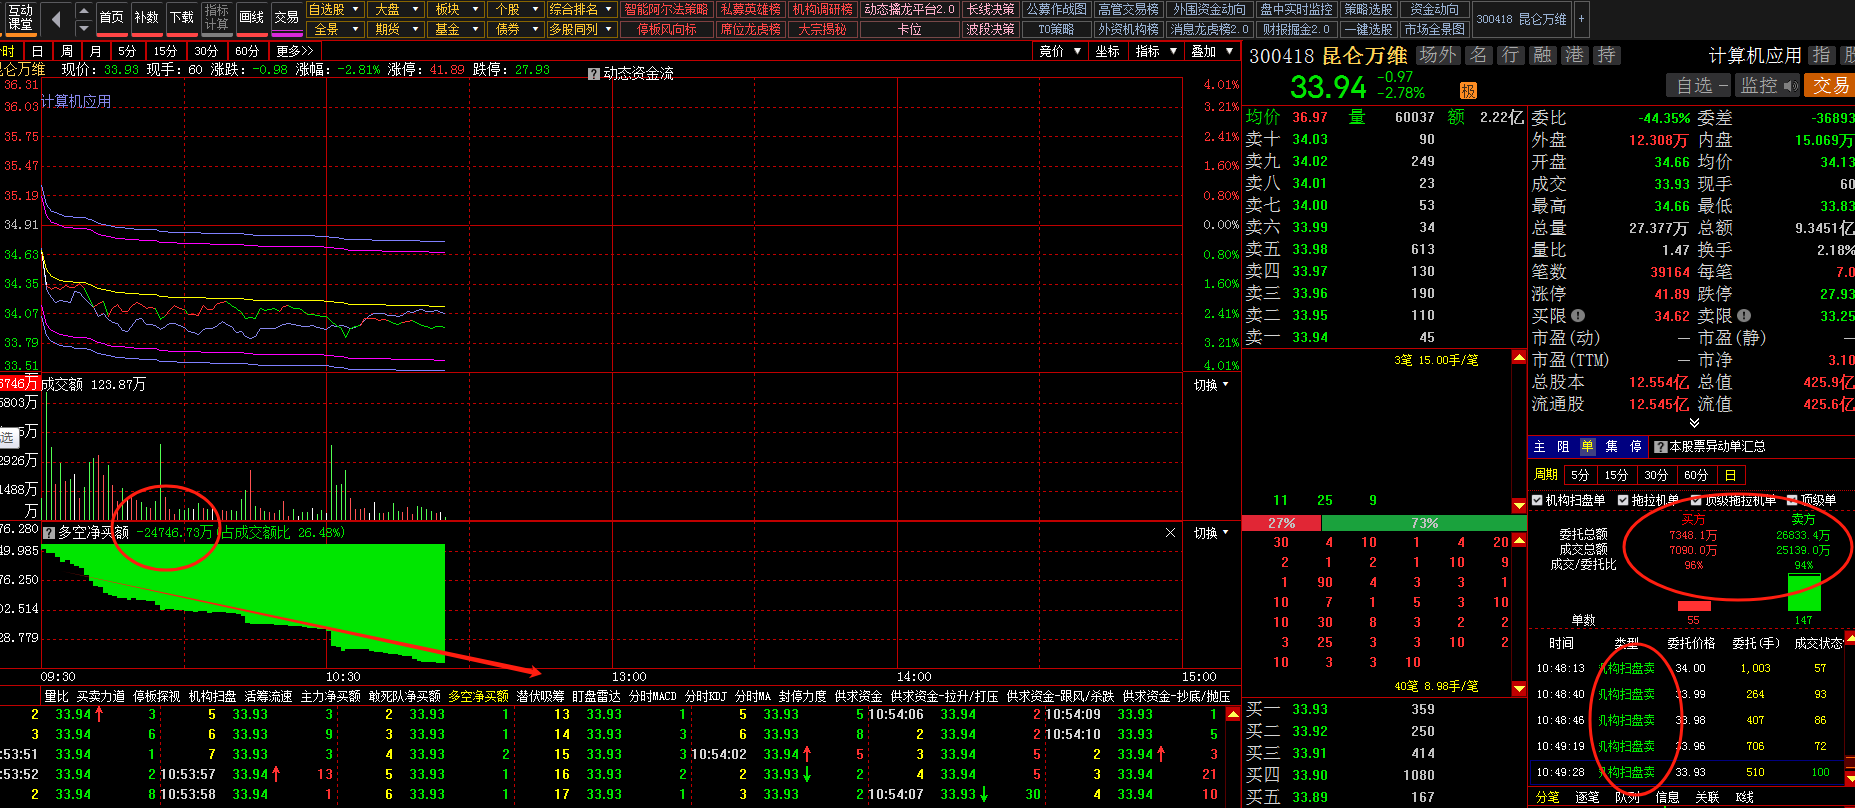Image resolution: width=1855 pixels, height=808 pixels.
Task: Expand the 综合排名 dropdown
Action: coord(580,9)
